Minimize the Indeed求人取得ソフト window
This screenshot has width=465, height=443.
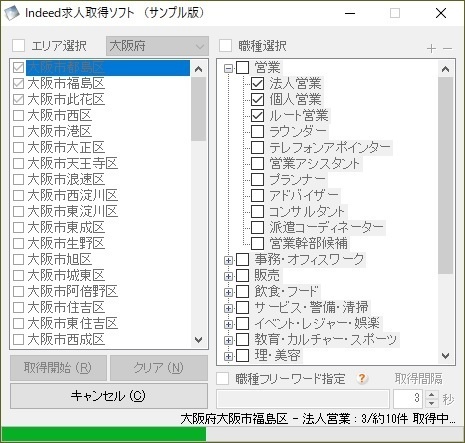click(350, 13)
